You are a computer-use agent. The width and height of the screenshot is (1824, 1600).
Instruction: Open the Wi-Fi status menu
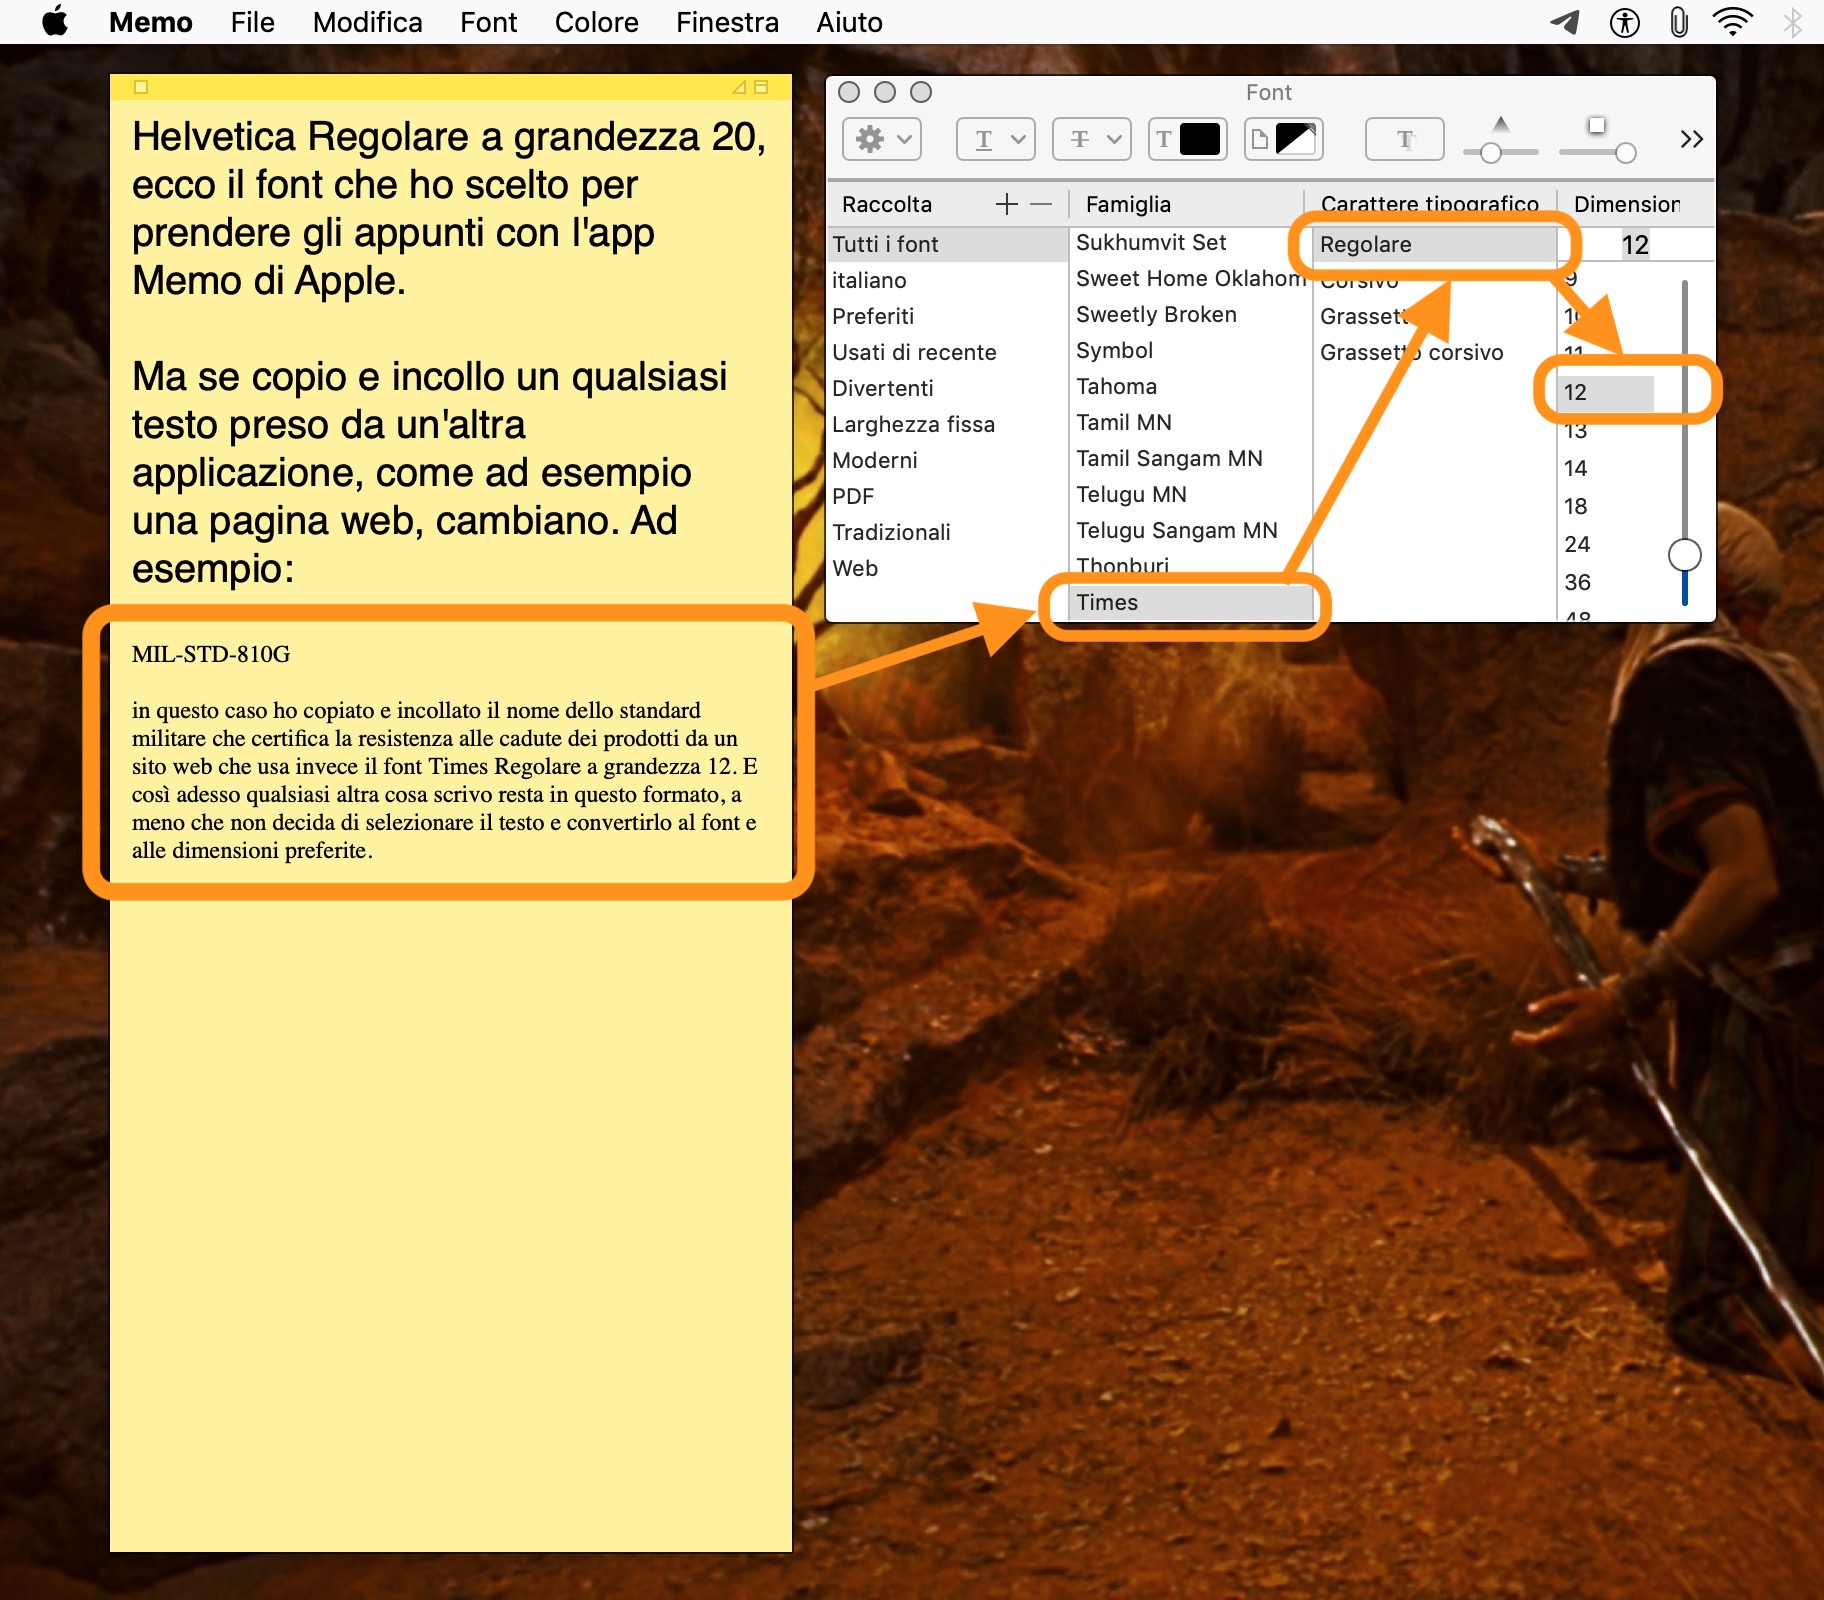tap(1733, 22)
